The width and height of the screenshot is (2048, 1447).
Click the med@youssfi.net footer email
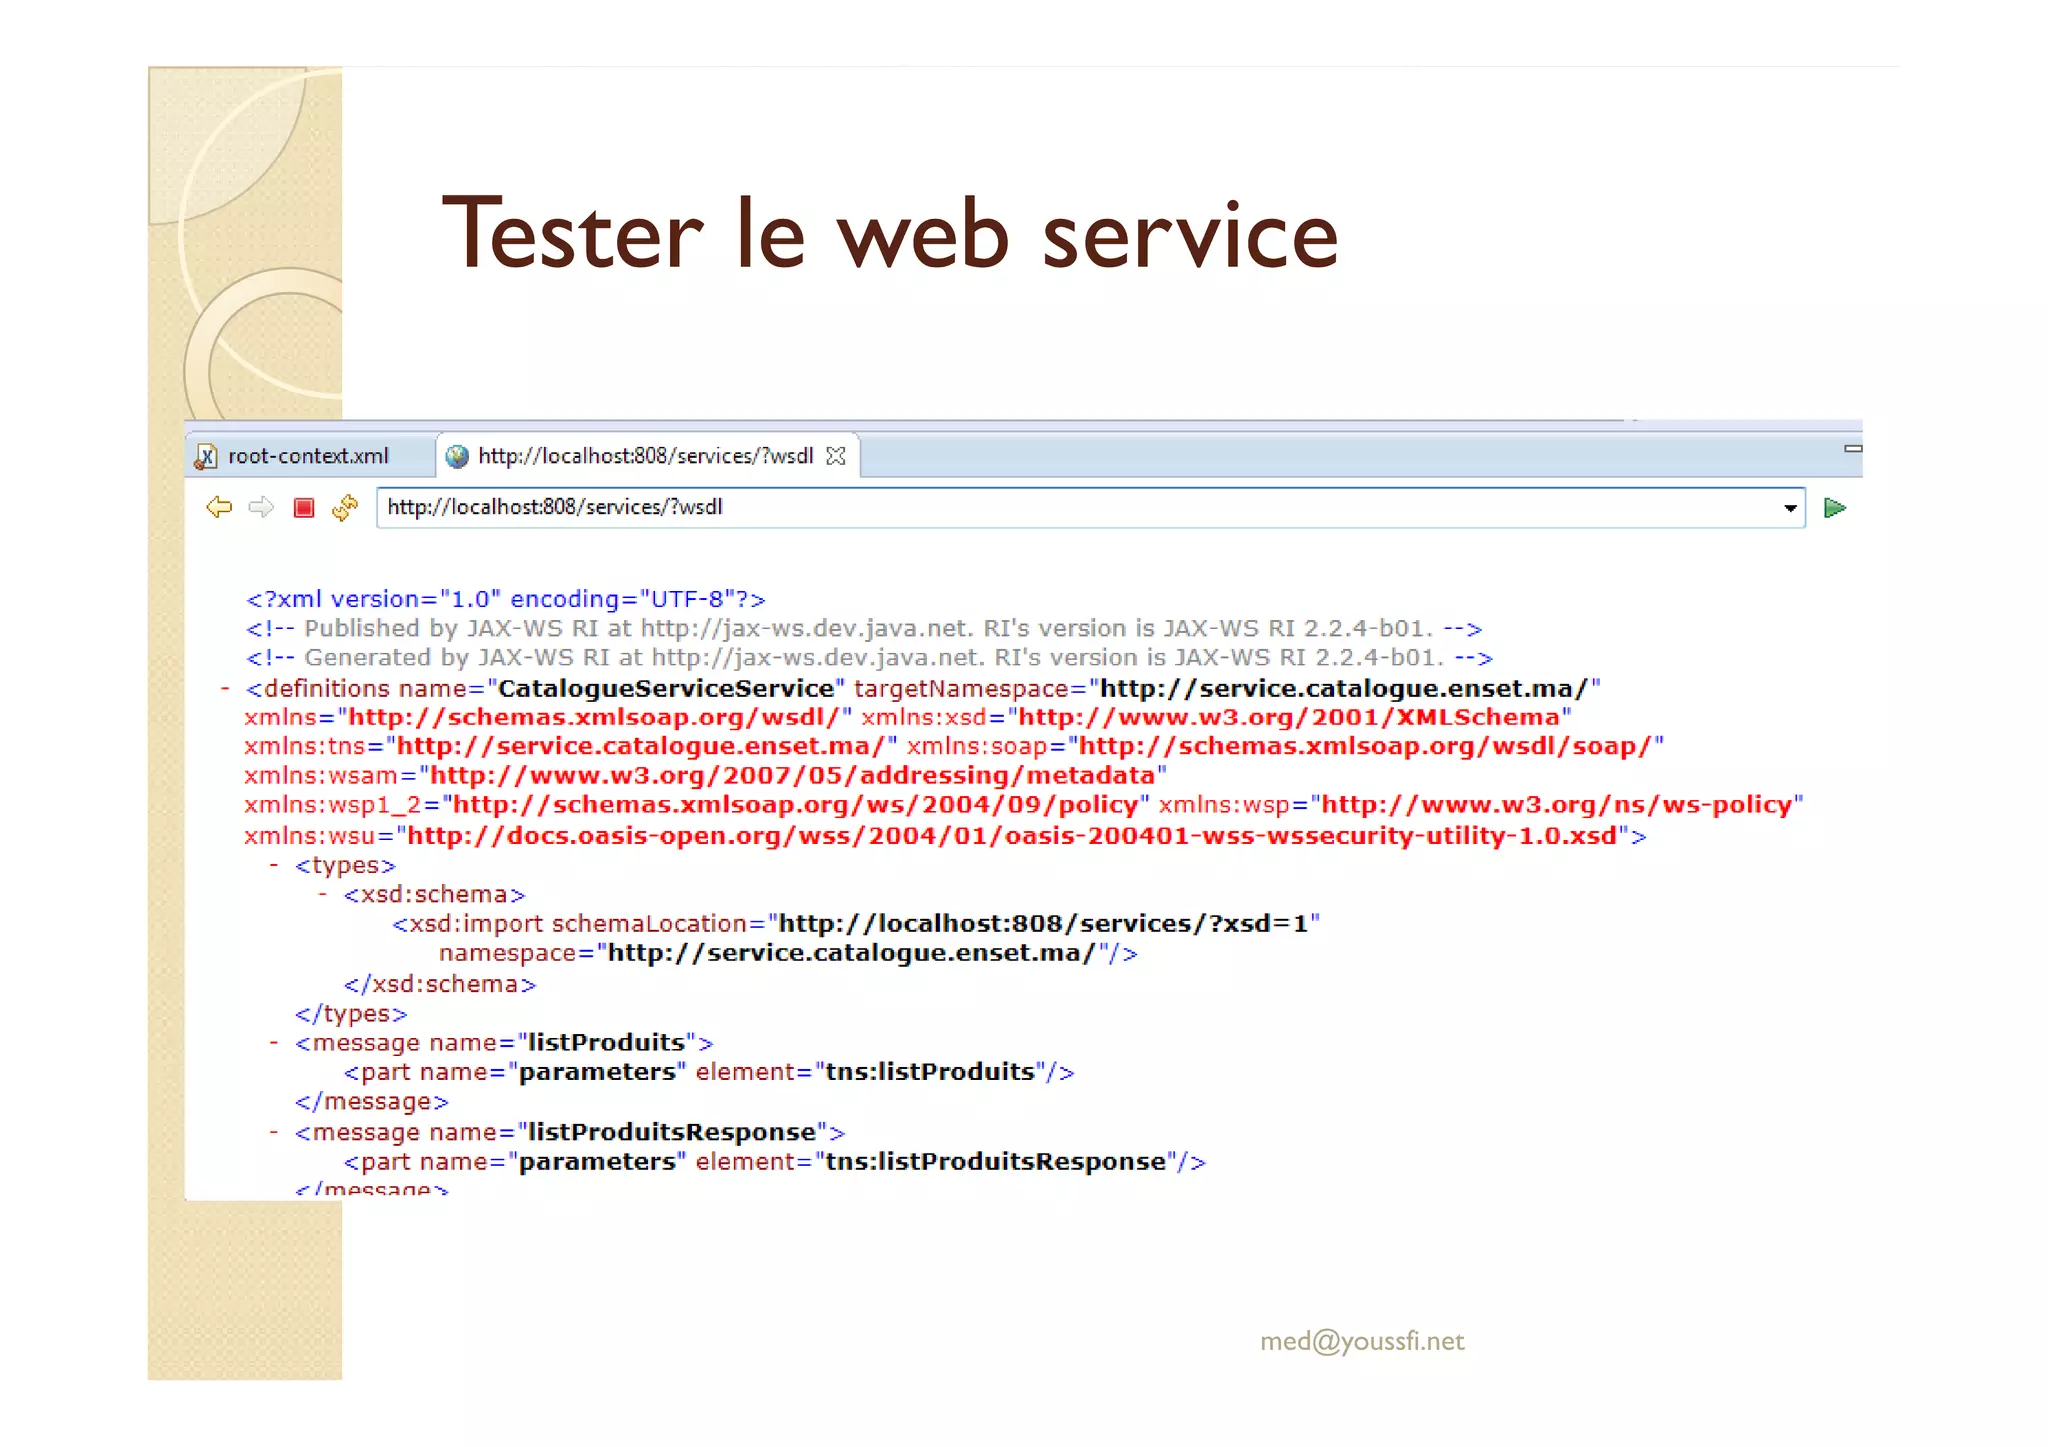(1362, 1341)
